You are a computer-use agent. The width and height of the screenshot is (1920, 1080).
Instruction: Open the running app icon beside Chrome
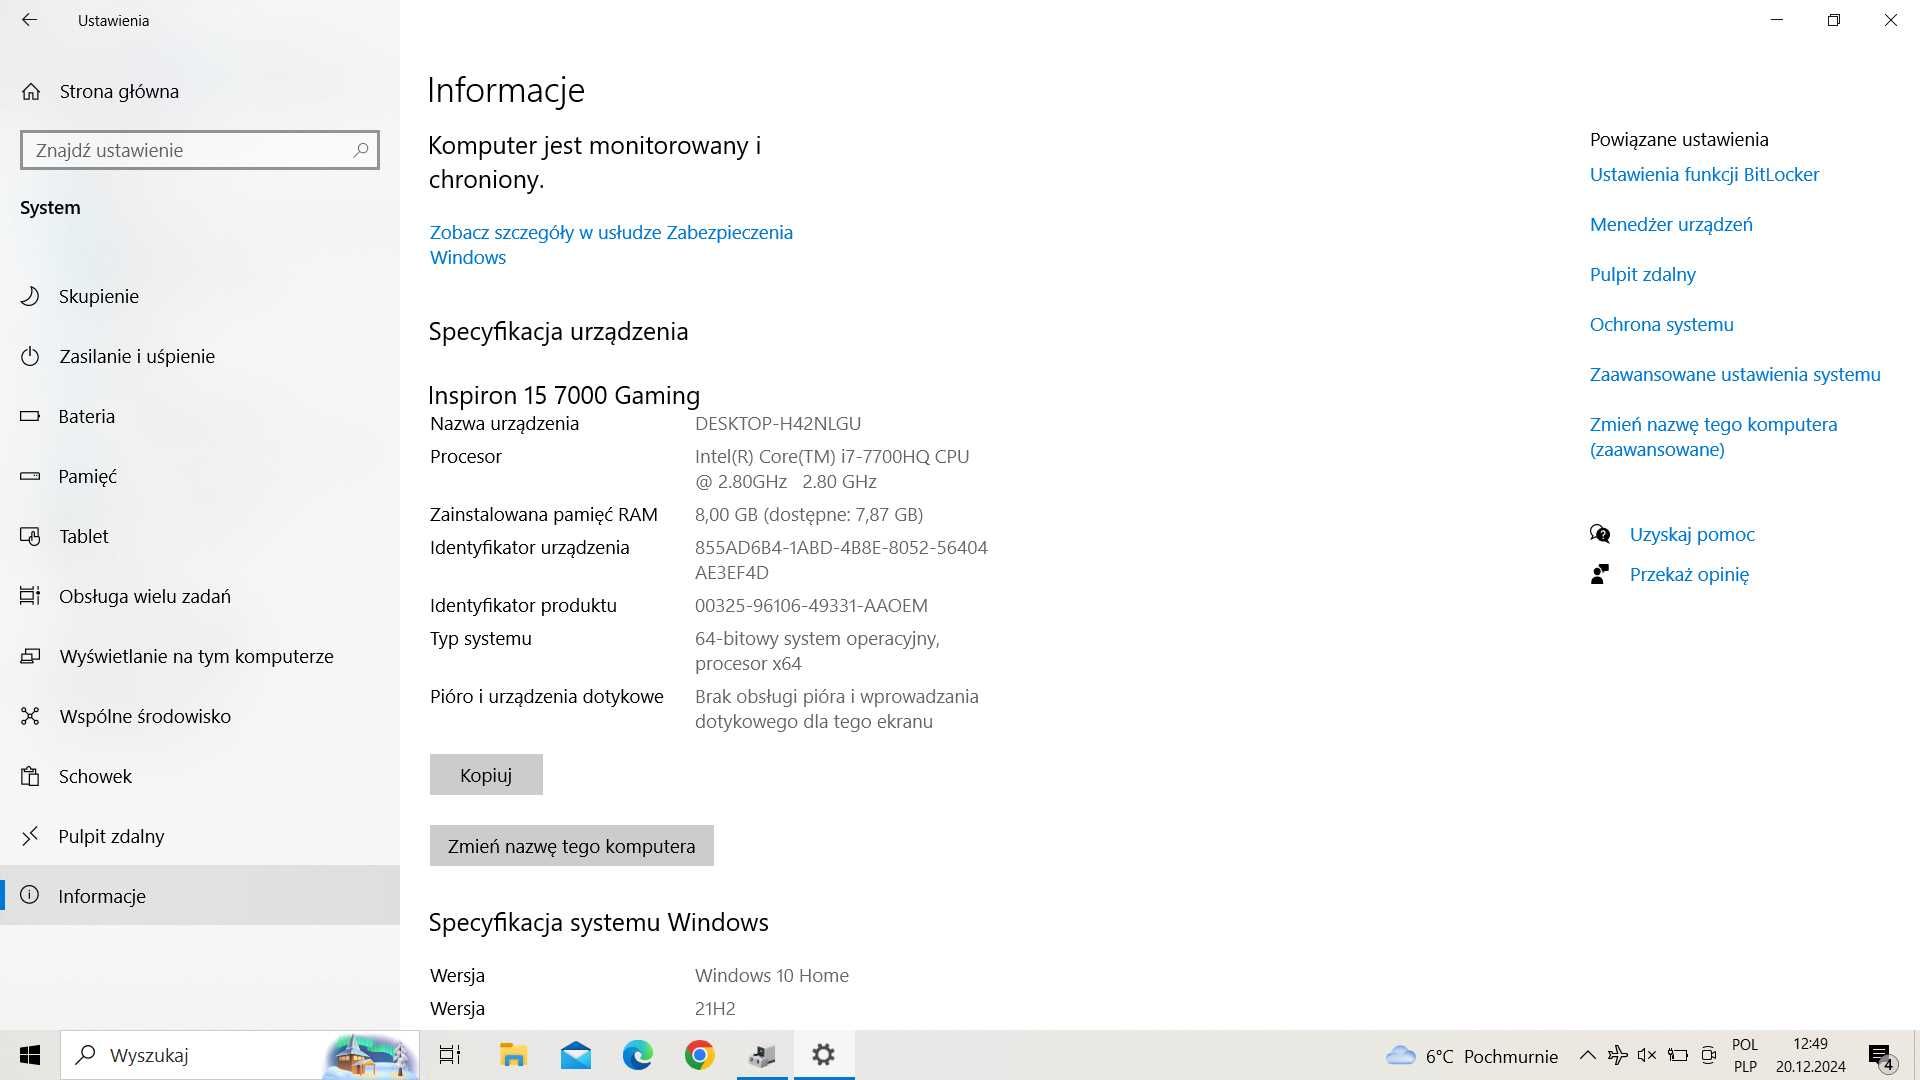click(762, 1055)
